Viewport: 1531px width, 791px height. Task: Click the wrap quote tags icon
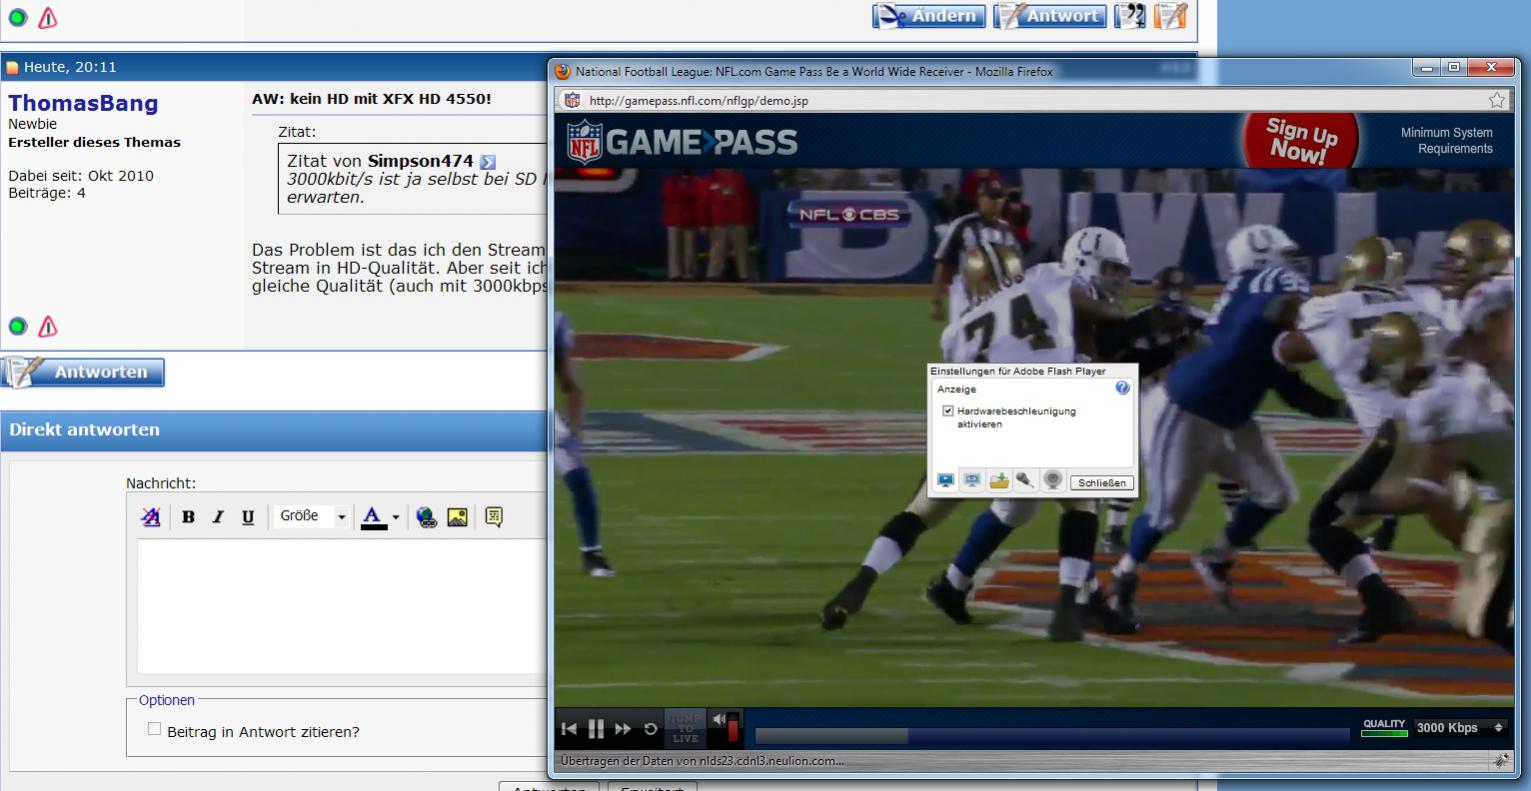coord(494,517)
